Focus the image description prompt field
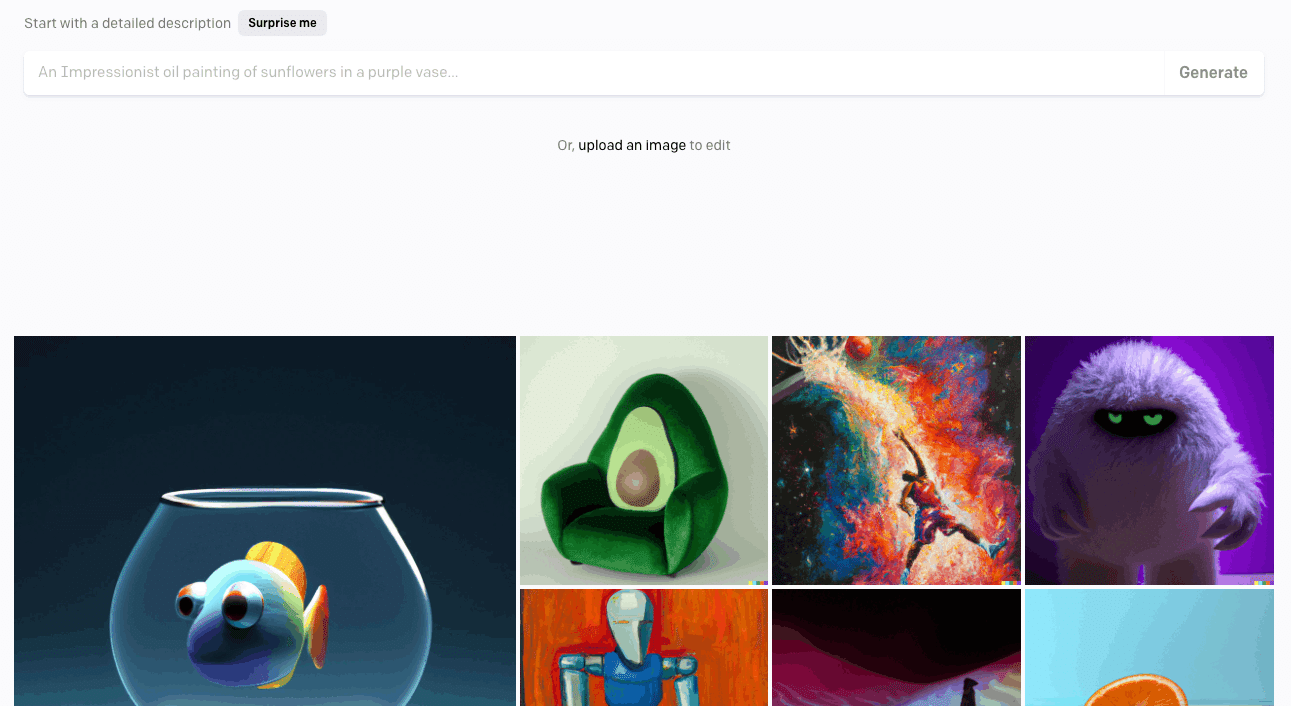This screenshot has height=706, width=1291. (x=594, y=73)
